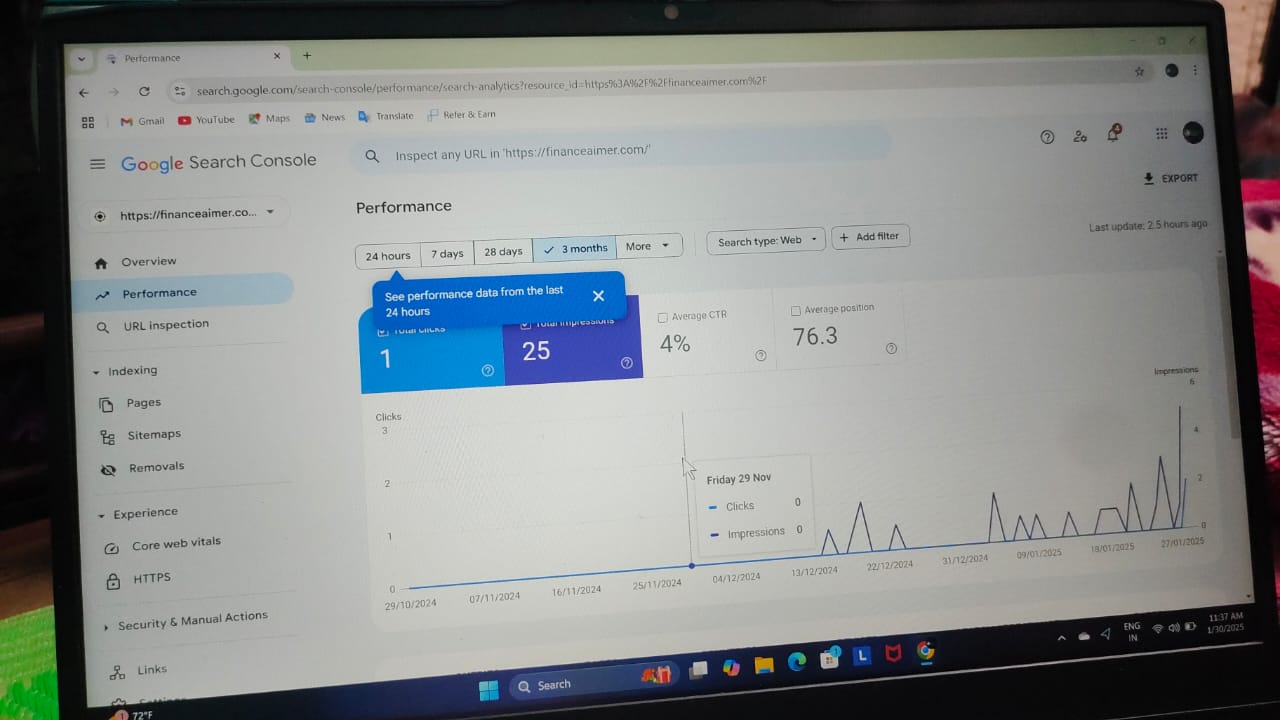Click help icon on Total clicks card

coord(488,370)
